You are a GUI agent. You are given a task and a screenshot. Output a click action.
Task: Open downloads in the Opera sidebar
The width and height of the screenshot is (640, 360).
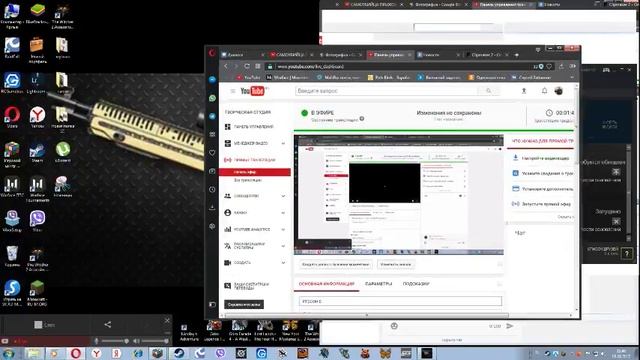[x=212, y=207]
